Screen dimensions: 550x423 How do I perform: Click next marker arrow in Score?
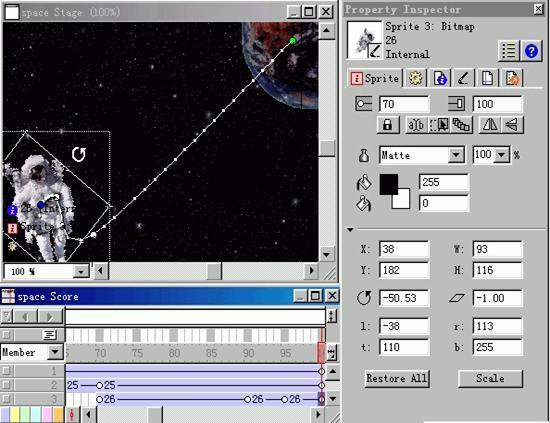[50, 317]
